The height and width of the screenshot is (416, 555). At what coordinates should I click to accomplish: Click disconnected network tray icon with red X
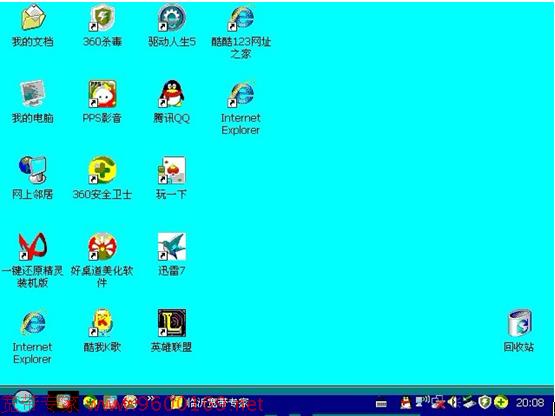pyautogui.click(x=439, y=403)
